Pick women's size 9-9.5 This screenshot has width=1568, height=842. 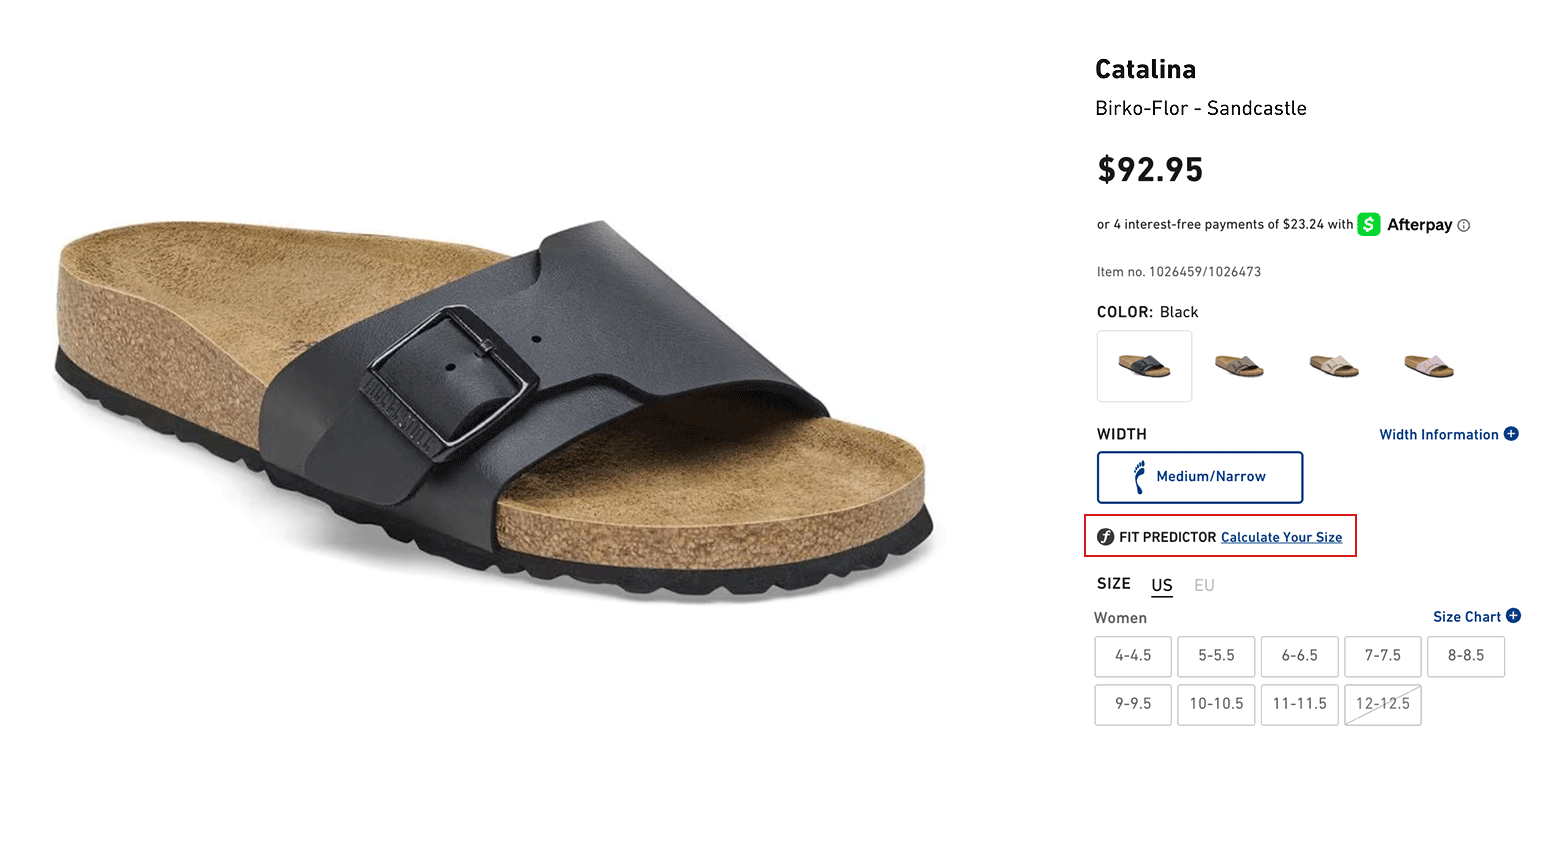1133,704
